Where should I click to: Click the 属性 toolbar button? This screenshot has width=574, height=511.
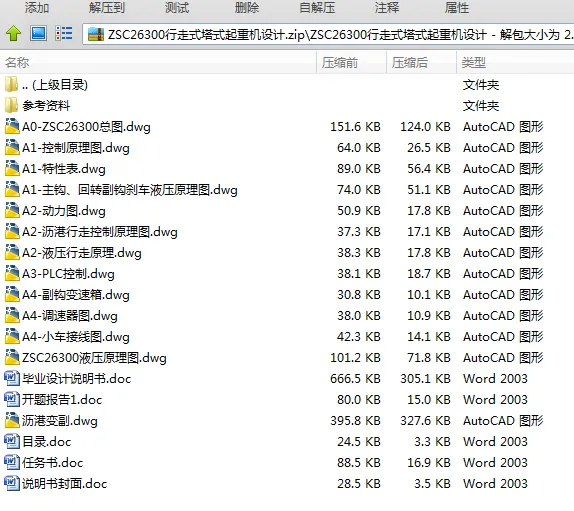pos(457,7)
